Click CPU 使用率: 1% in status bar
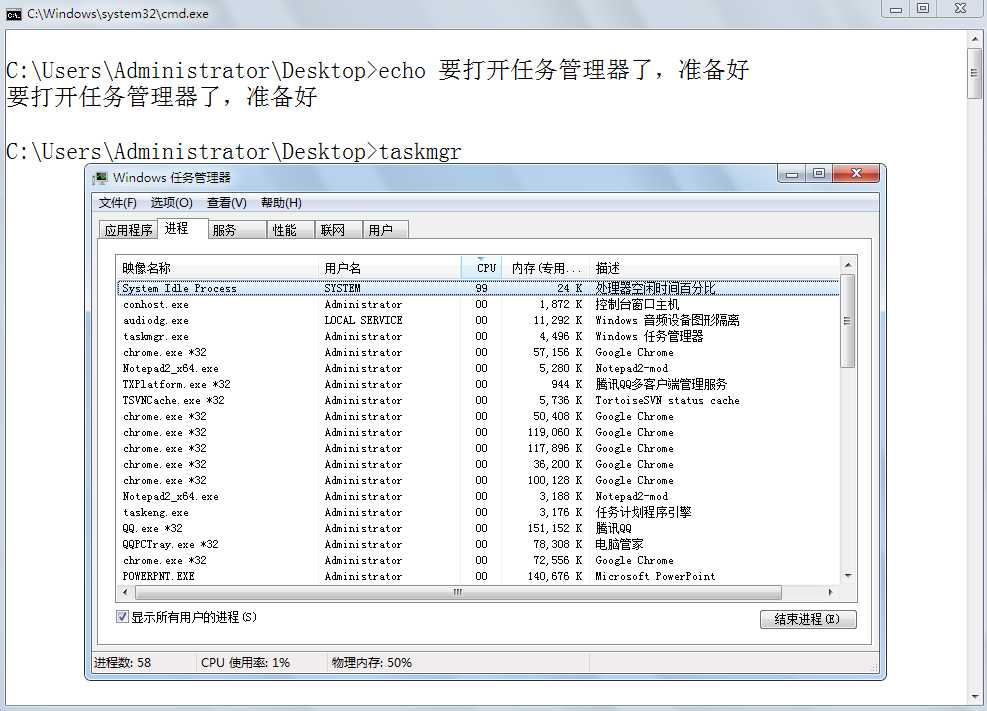 245,663
